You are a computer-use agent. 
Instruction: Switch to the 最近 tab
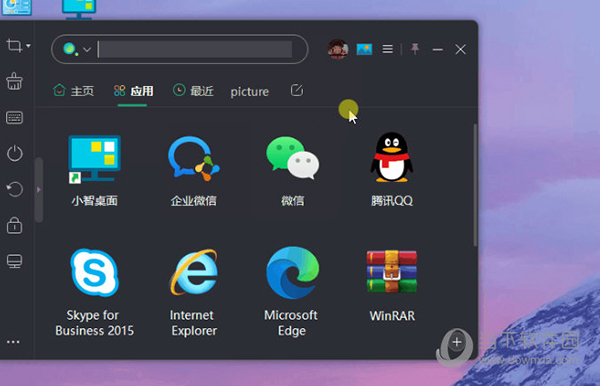point(193,91)
